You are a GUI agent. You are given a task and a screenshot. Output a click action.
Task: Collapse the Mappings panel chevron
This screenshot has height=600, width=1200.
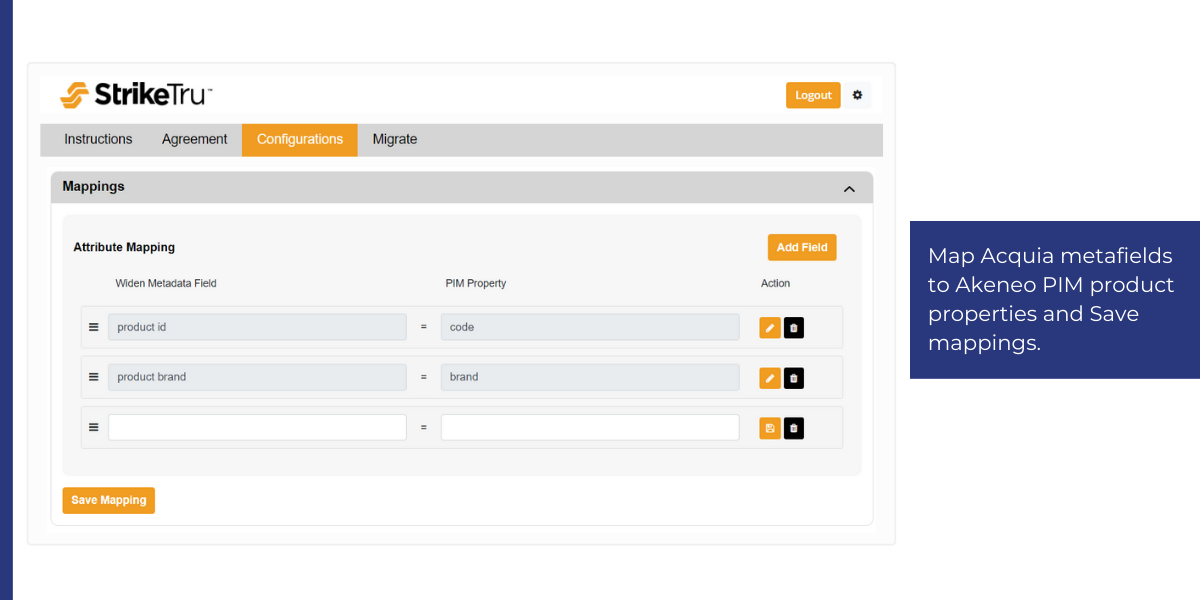click(849, 189)
